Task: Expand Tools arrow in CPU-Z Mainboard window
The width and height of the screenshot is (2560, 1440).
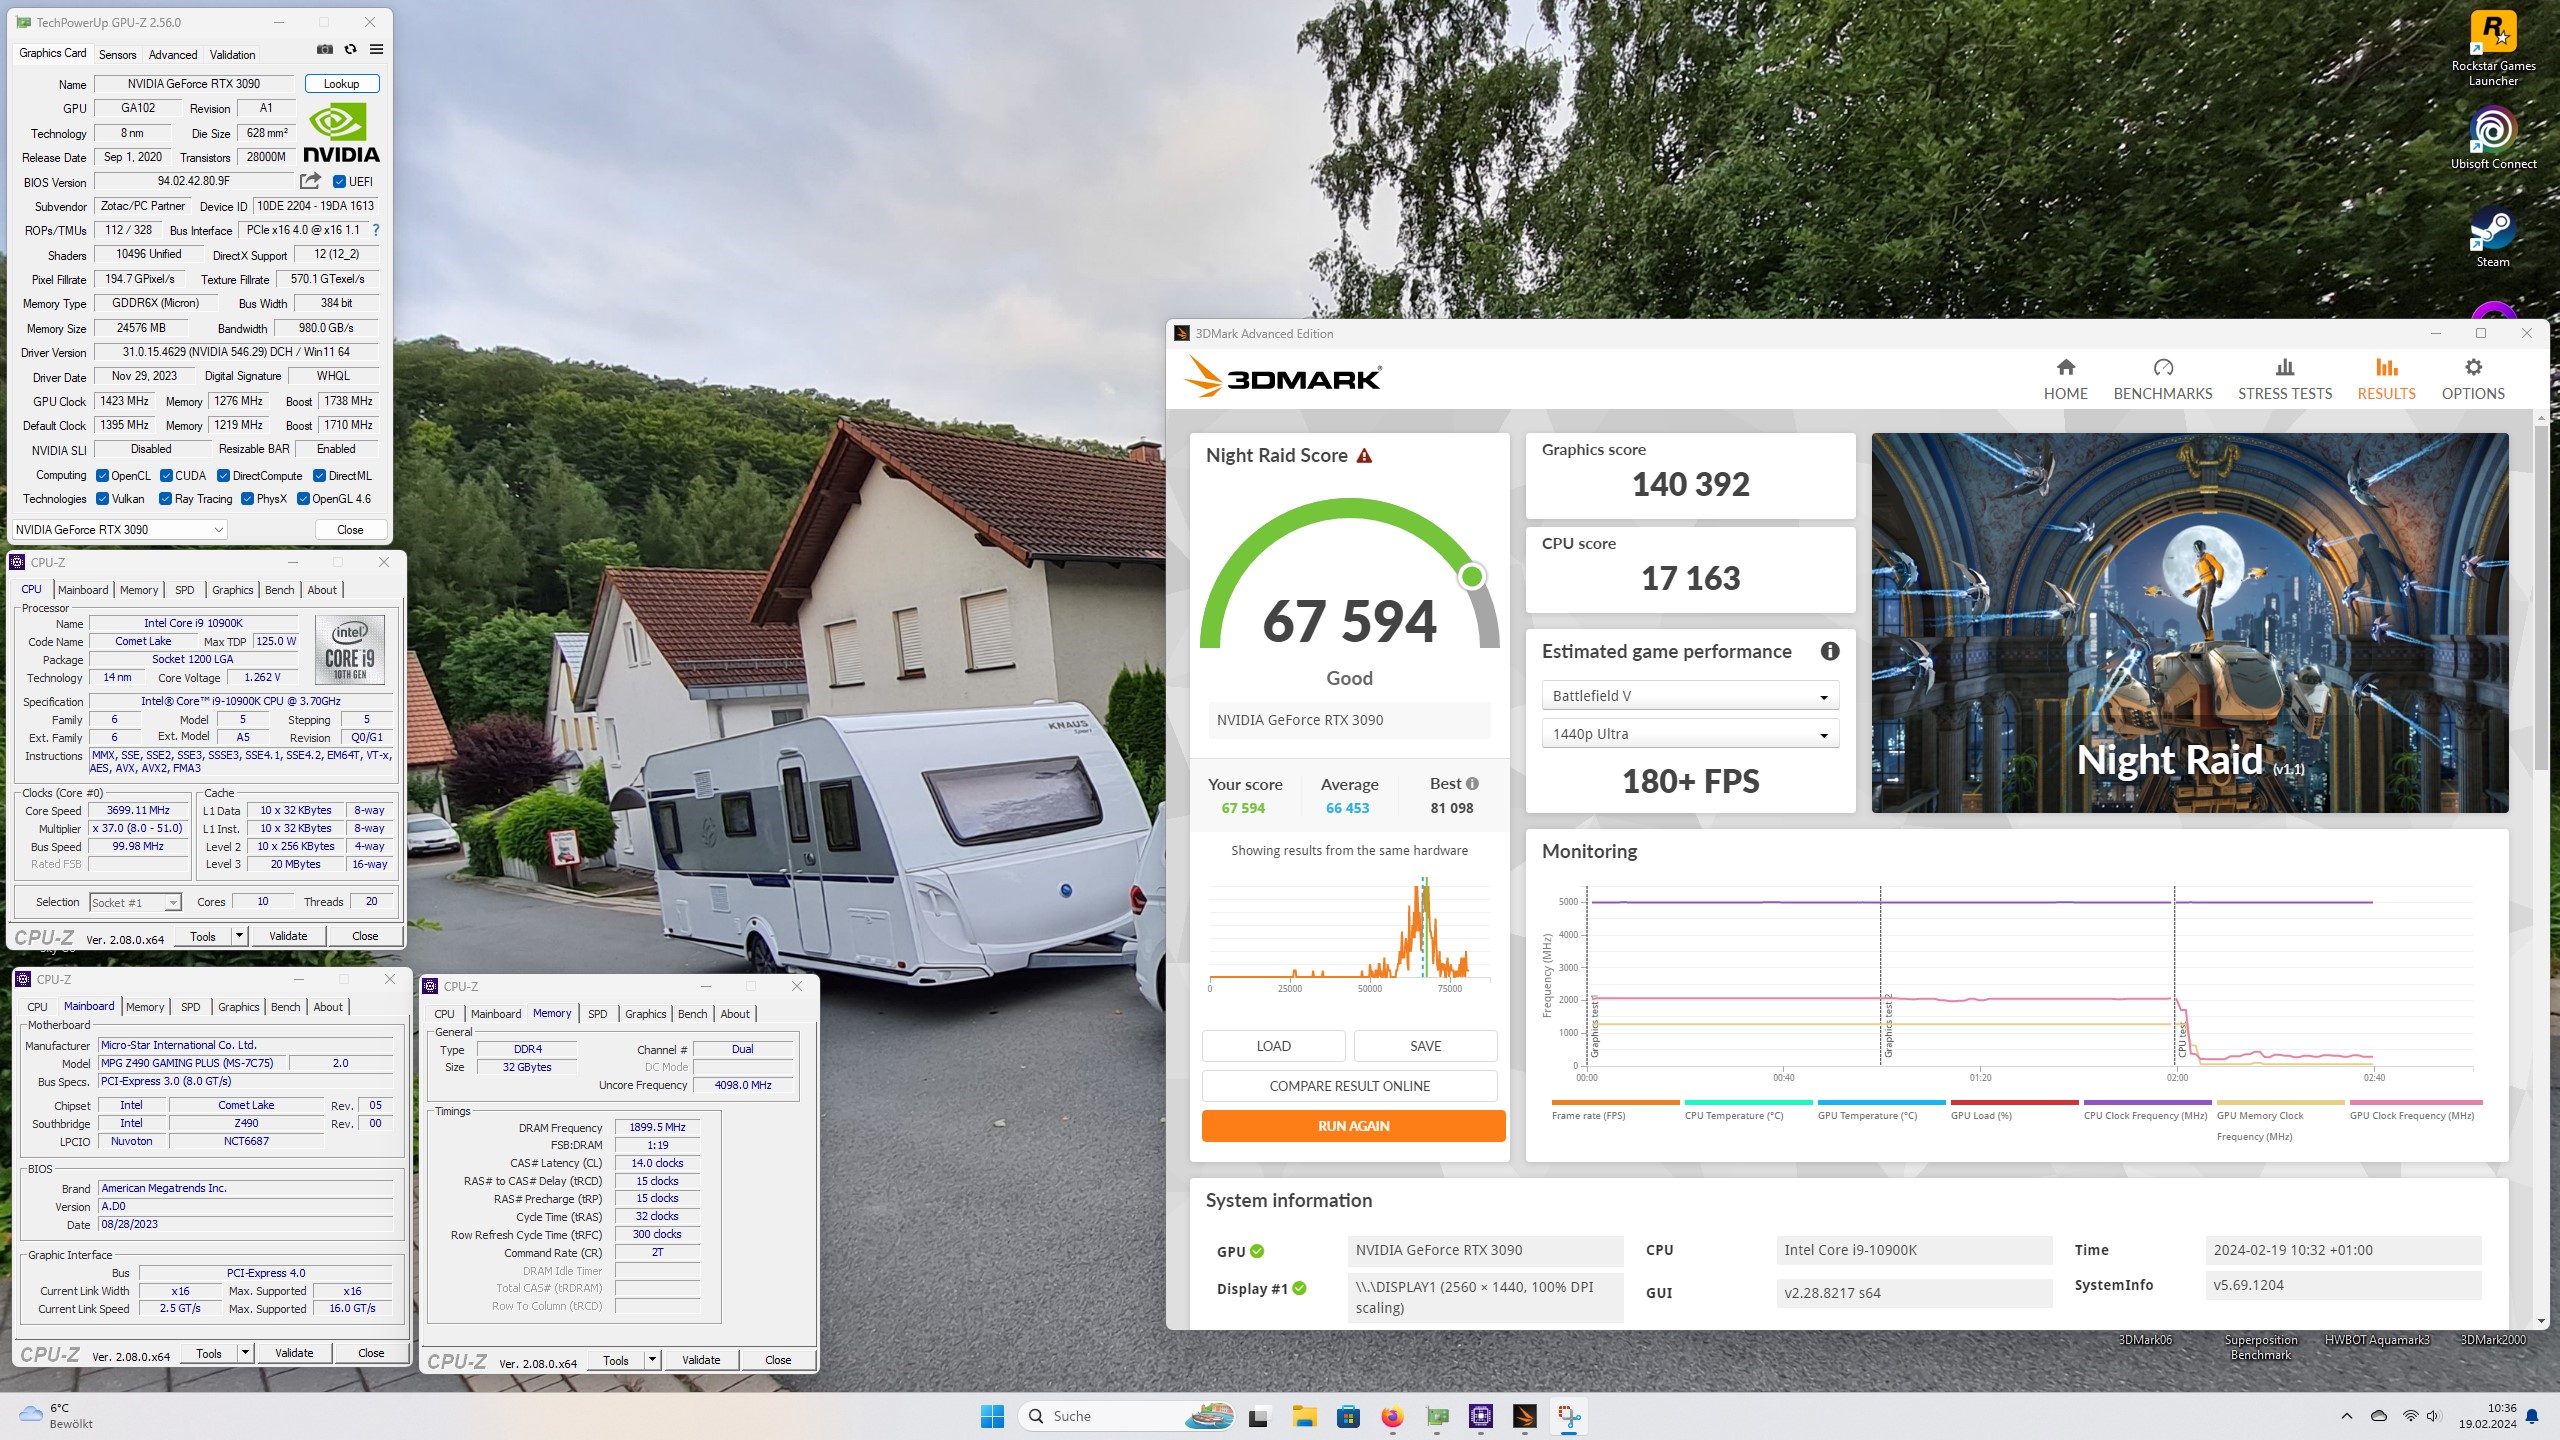Action: (x=245, y=1353)
